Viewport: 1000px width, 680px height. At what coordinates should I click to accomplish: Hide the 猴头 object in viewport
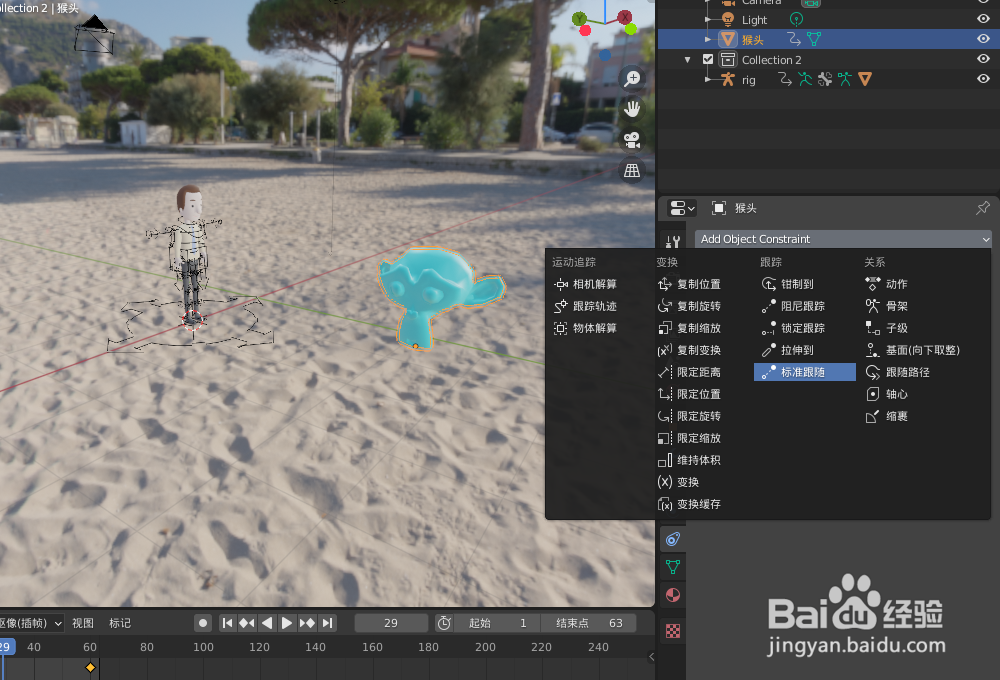(x=983, y=39)
